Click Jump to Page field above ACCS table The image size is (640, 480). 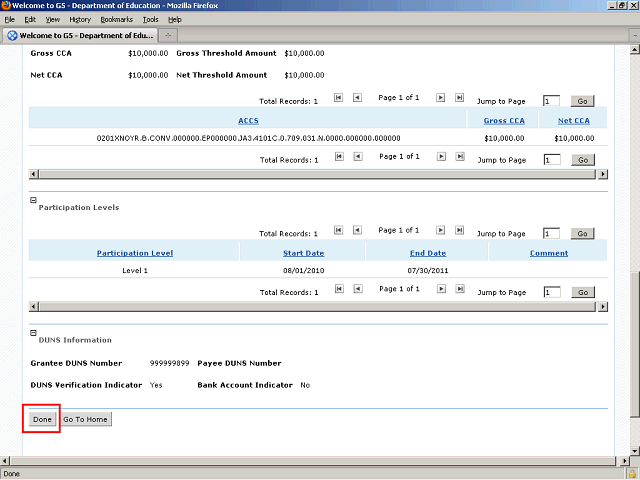551,101
